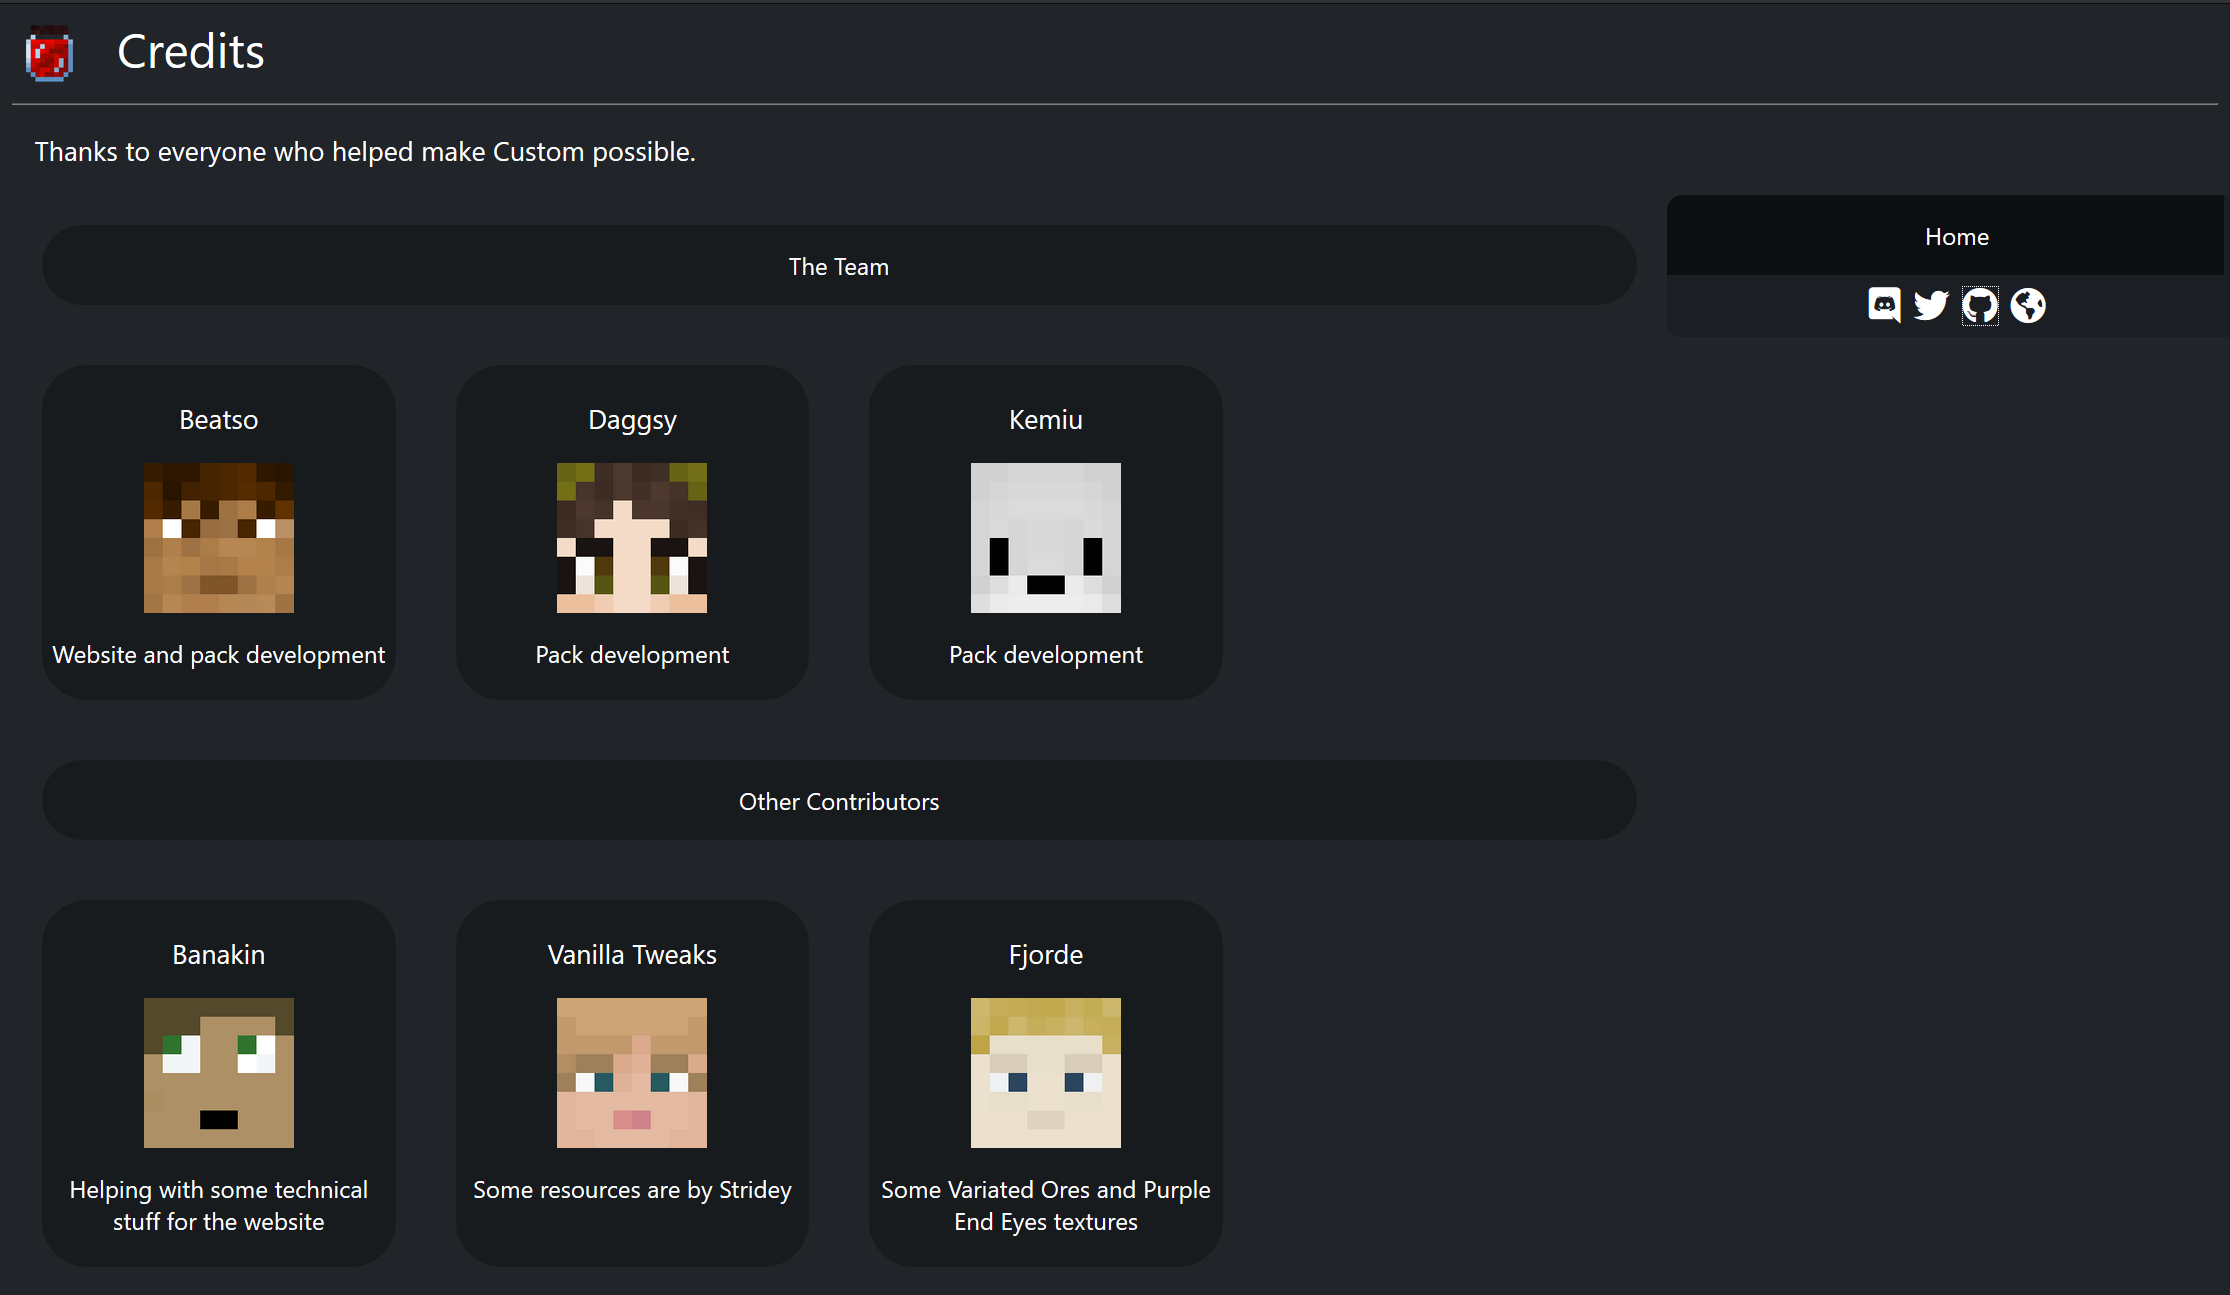
Task: Click "Some resources are by Stridey" text
Action: [632, 1190]
